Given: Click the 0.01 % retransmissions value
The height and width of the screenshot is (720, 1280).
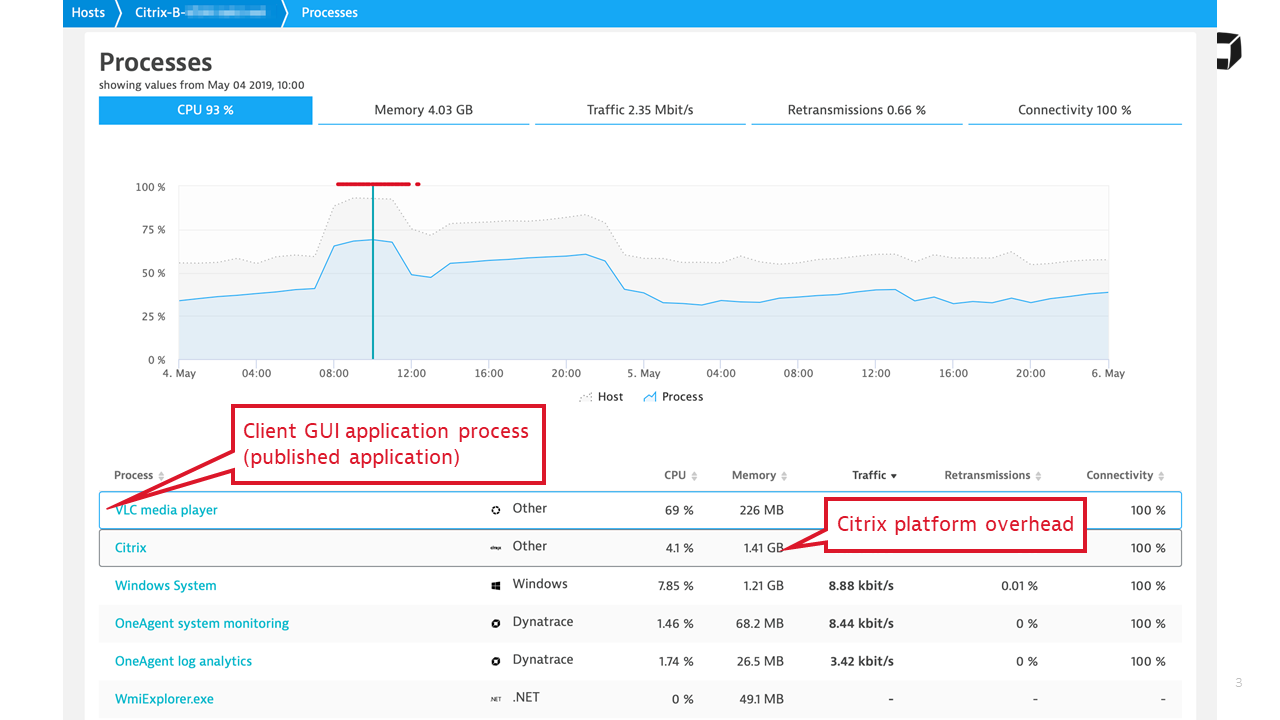Looking at the screenshot, I should [1019, 586].
